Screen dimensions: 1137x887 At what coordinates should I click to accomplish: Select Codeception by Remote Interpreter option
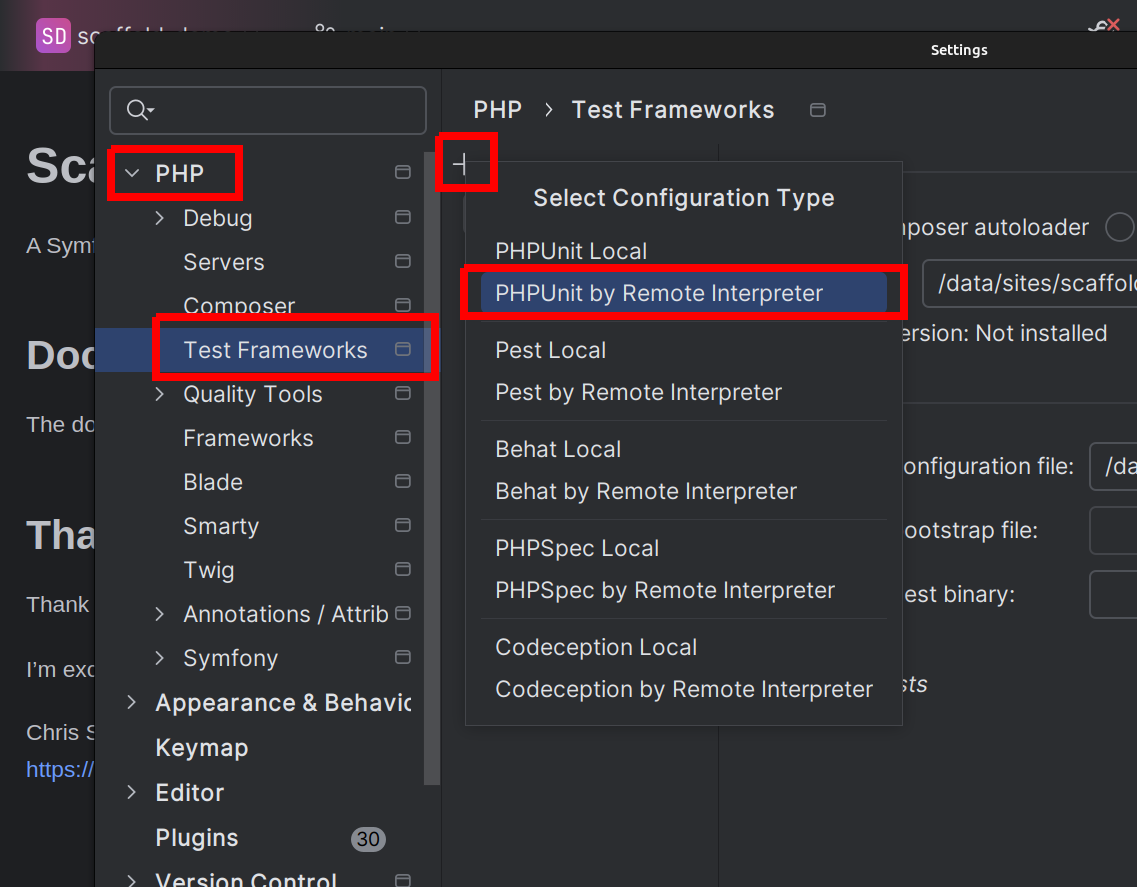tap(684, 689)
